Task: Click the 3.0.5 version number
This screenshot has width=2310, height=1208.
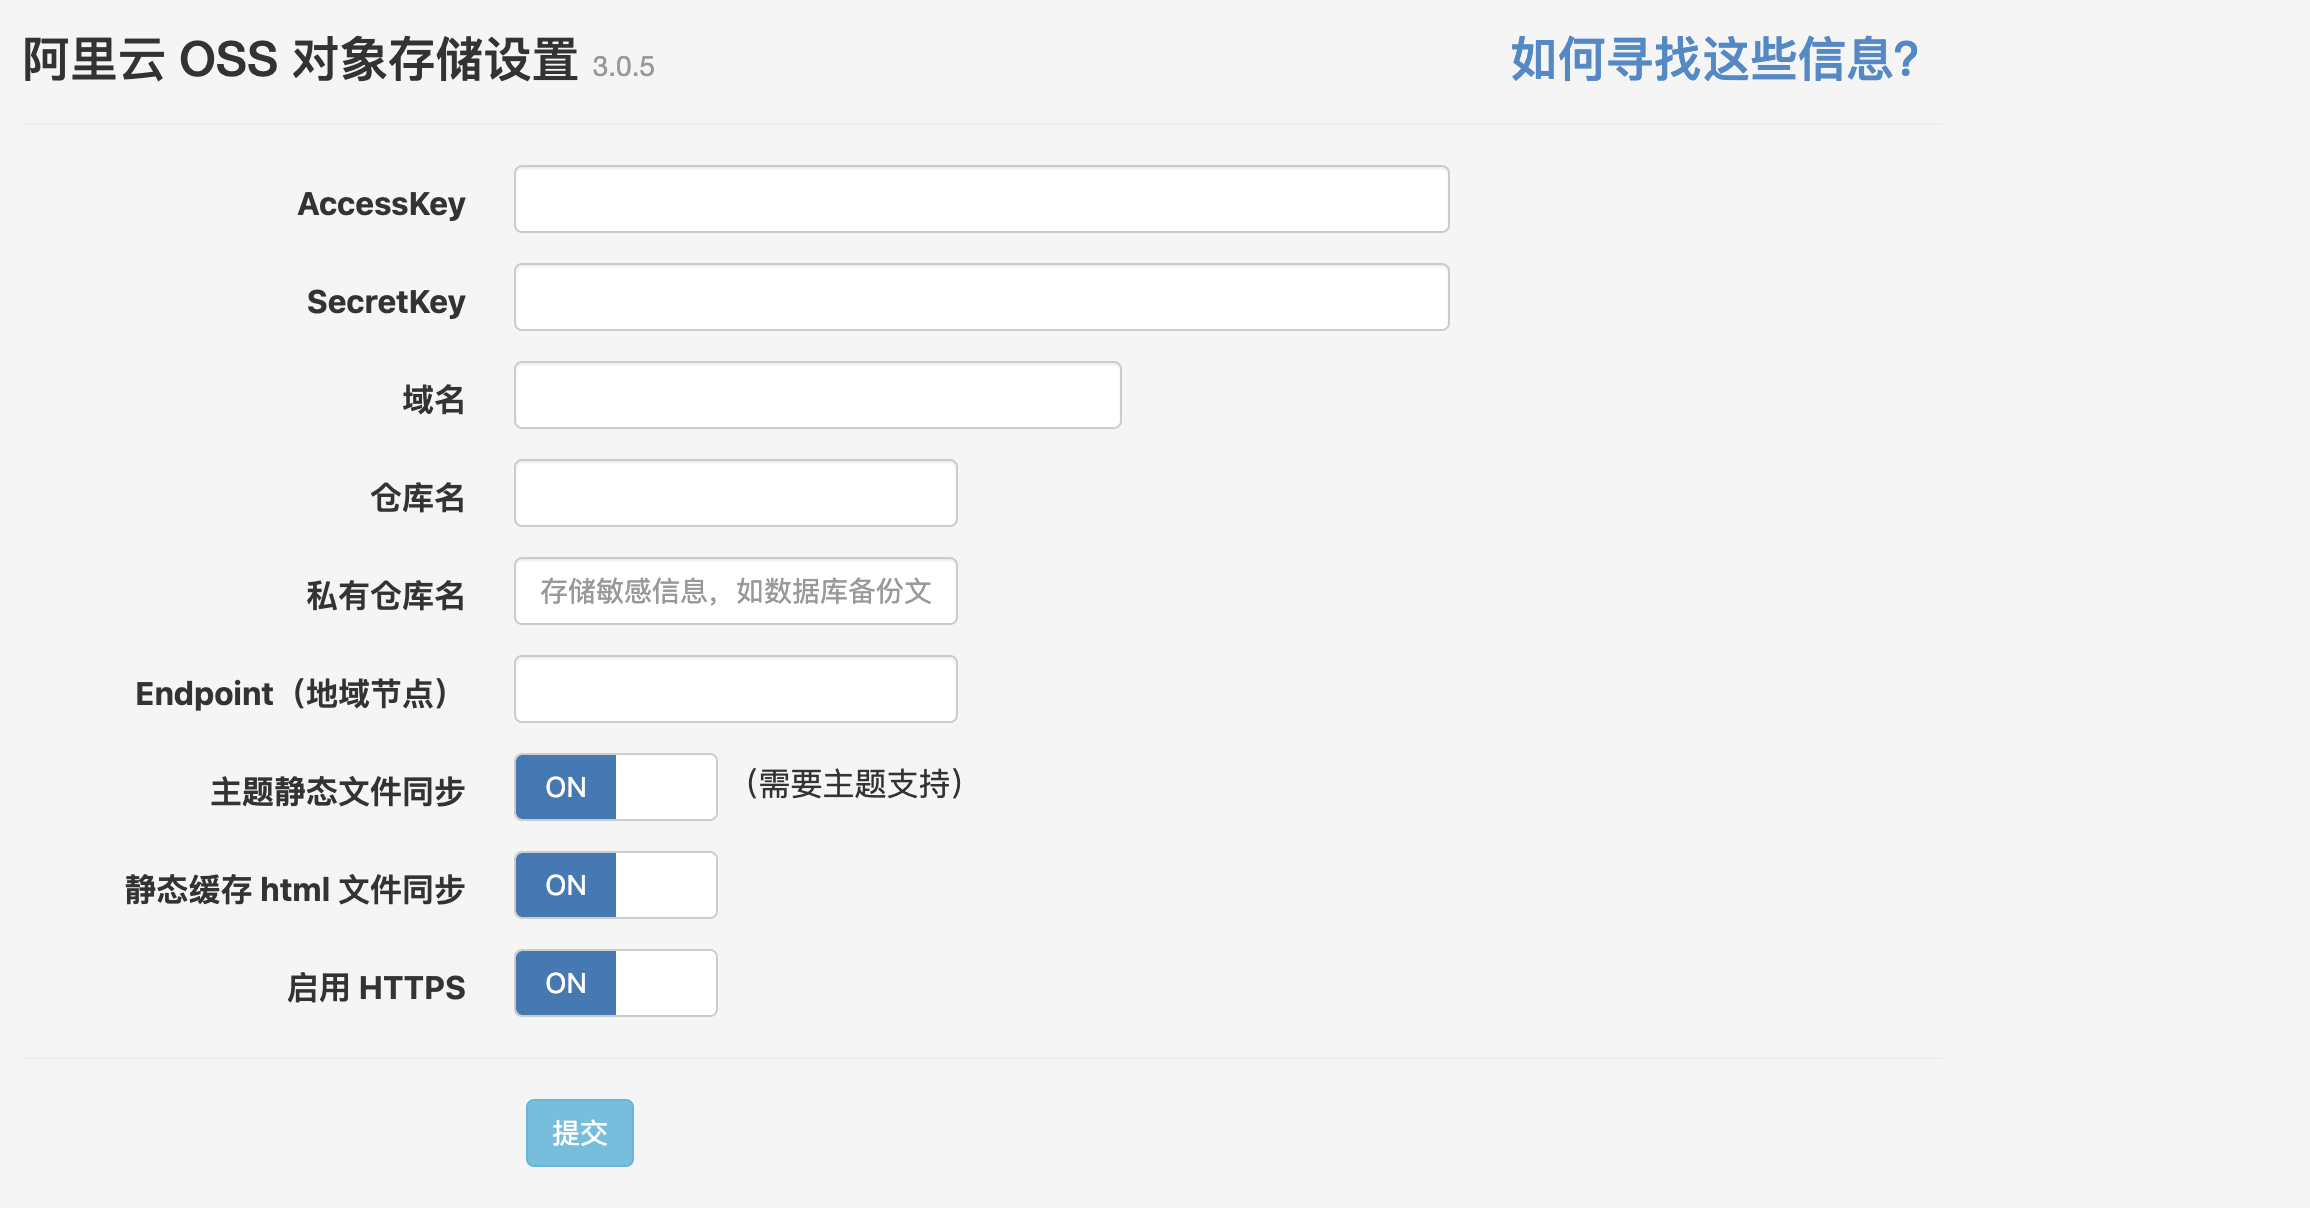Action: click(x=623, y=67)
